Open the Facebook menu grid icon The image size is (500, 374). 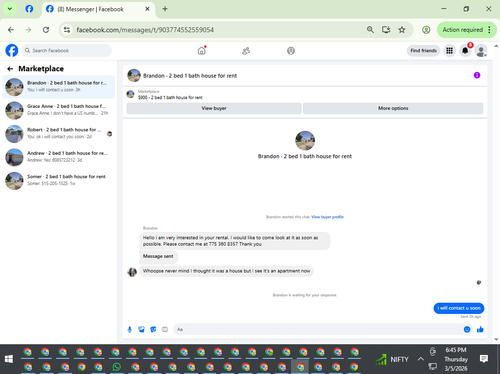coord(449,51)
